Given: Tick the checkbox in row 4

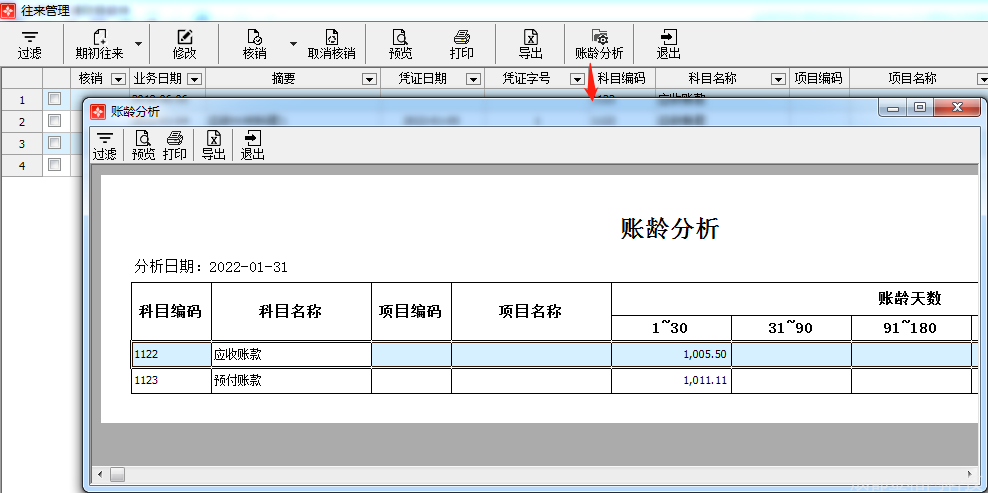Looking at the screenshot, I should point(55,164).
